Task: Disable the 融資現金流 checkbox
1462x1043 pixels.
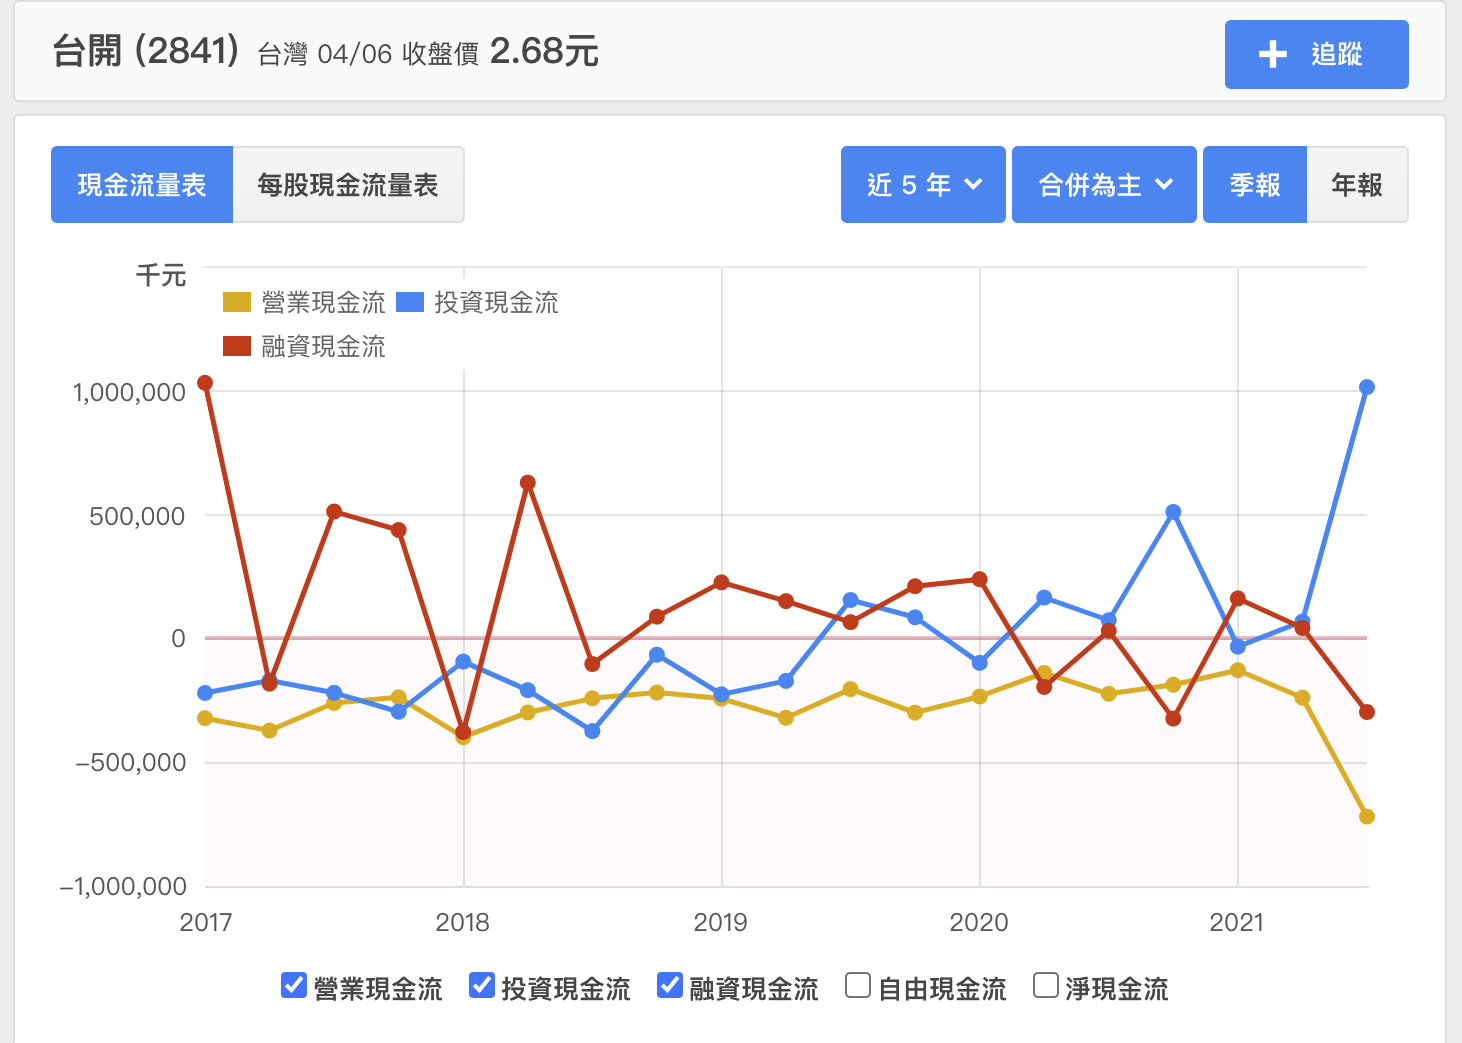Action: pos(669,985)
